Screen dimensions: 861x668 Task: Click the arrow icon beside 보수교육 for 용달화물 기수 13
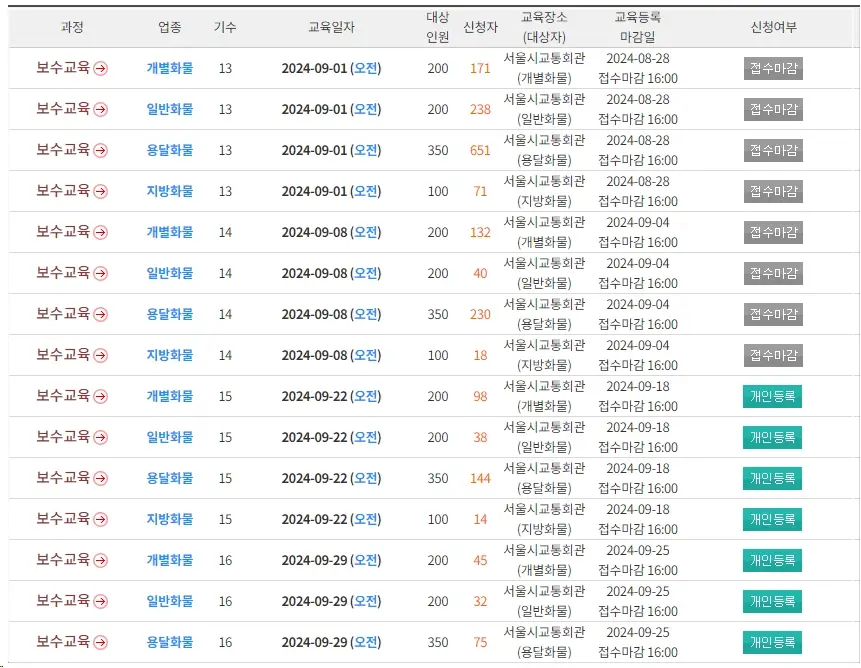[101, 151]
